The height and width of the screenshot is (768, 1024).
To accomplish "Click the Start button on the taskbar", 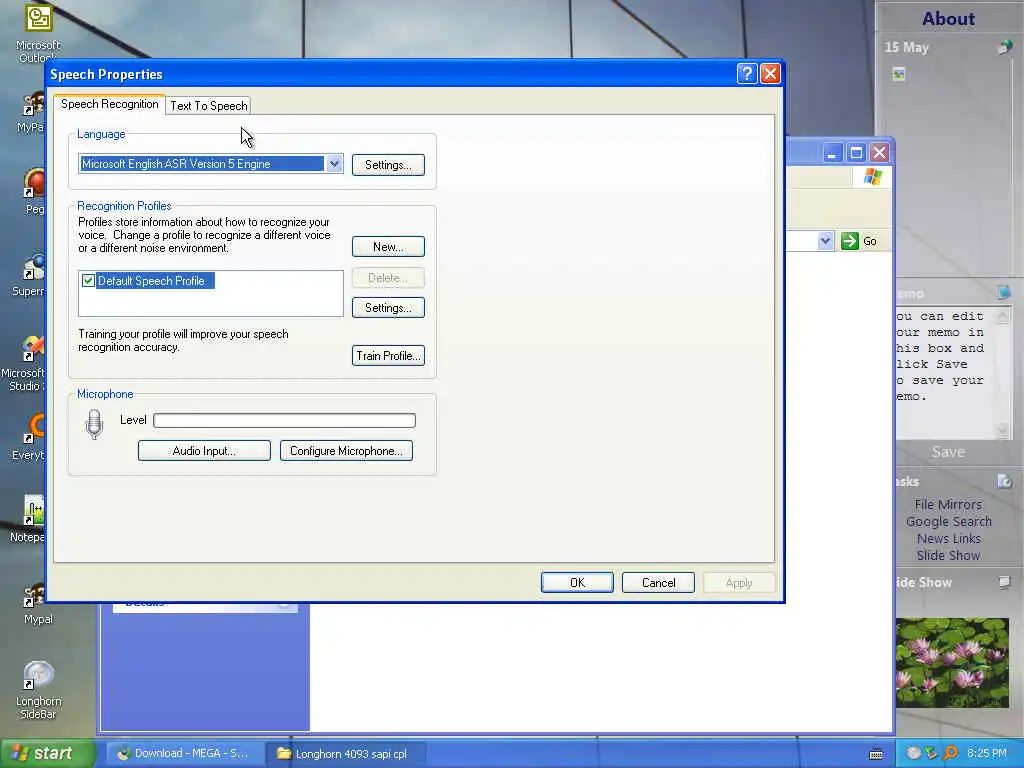I will [47, 753].
